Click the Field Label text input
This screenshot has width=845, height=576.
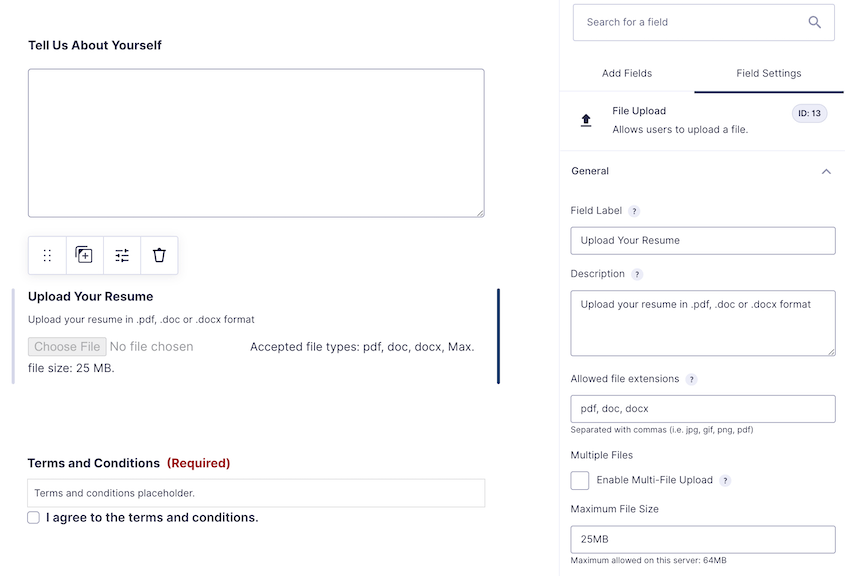[x=702, y=241]
